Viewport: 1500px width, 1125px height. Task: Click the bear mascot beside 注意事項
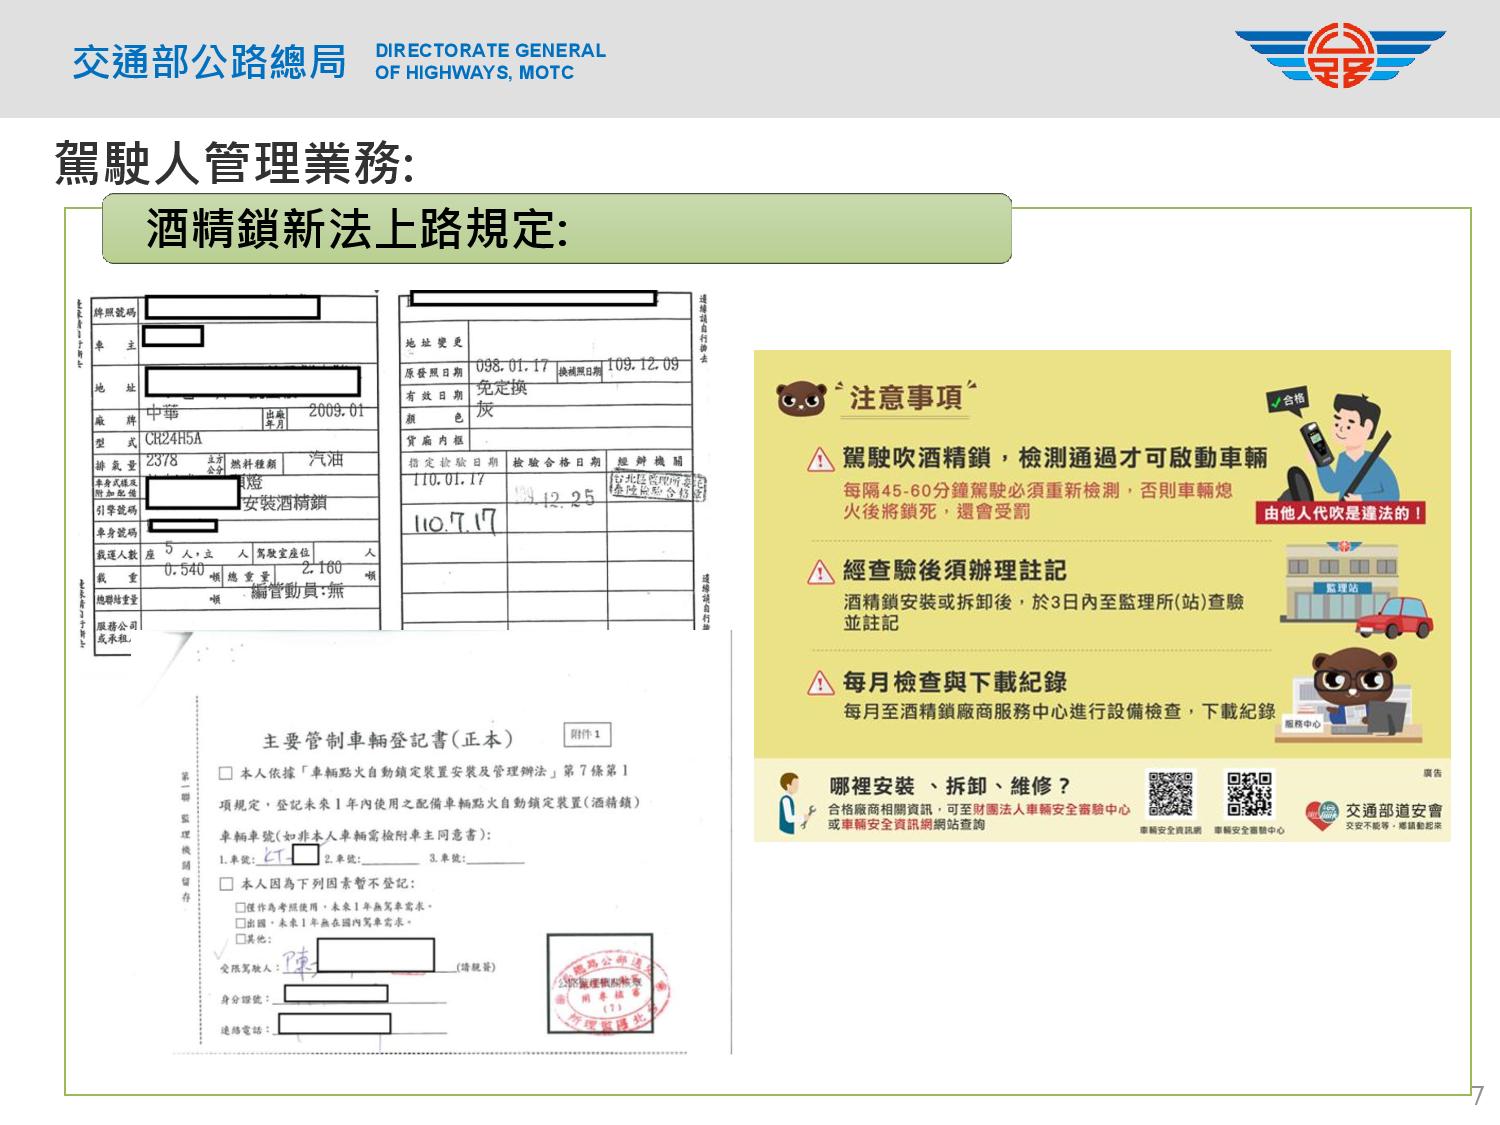tap(802, 398)
